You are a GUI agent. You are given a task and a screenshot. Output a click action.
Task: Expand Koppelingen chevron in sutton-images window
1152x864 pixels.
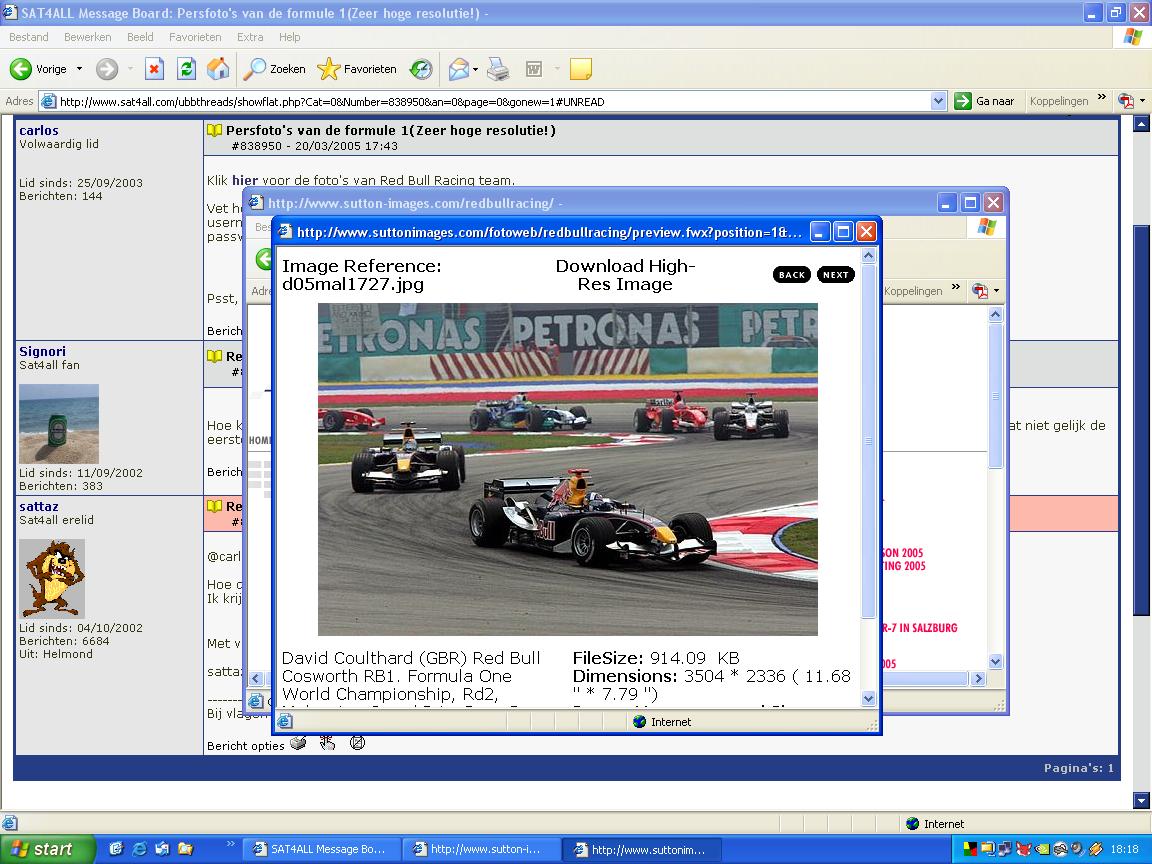pos(956,287)
